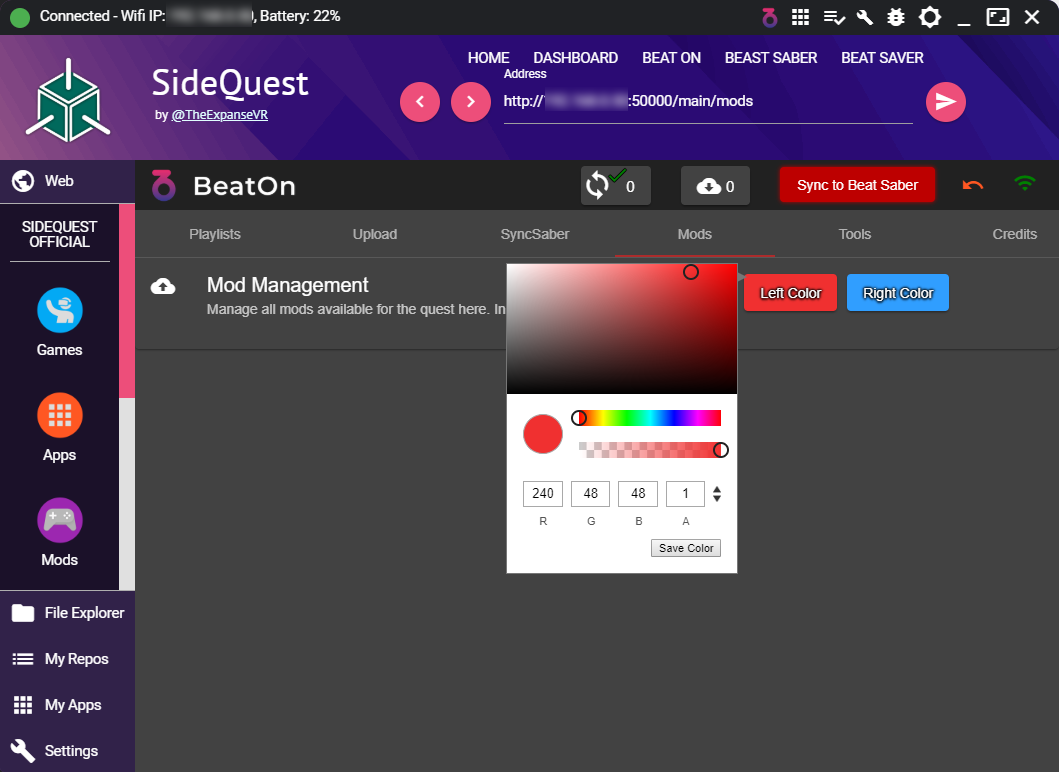Open Settings in the sidebar

tap(68, 750)
